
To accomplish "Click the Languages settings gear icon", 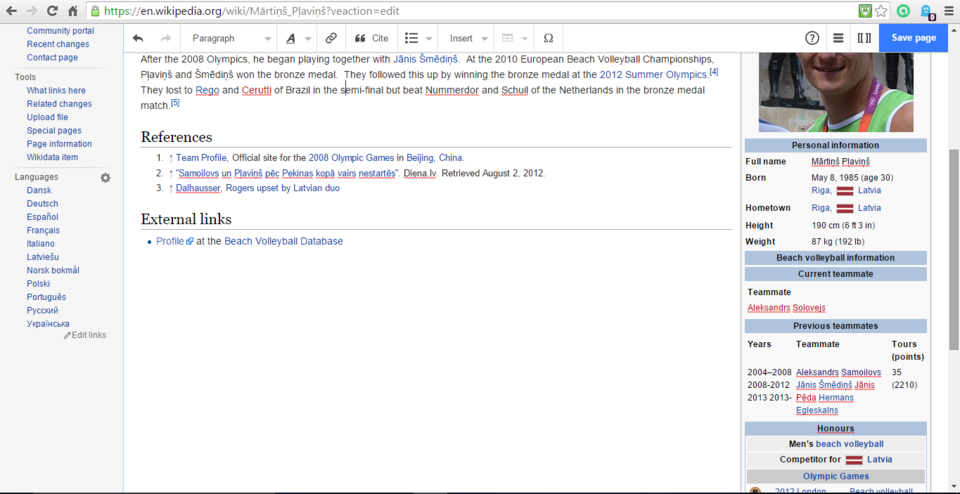I will tap(105, 178).
